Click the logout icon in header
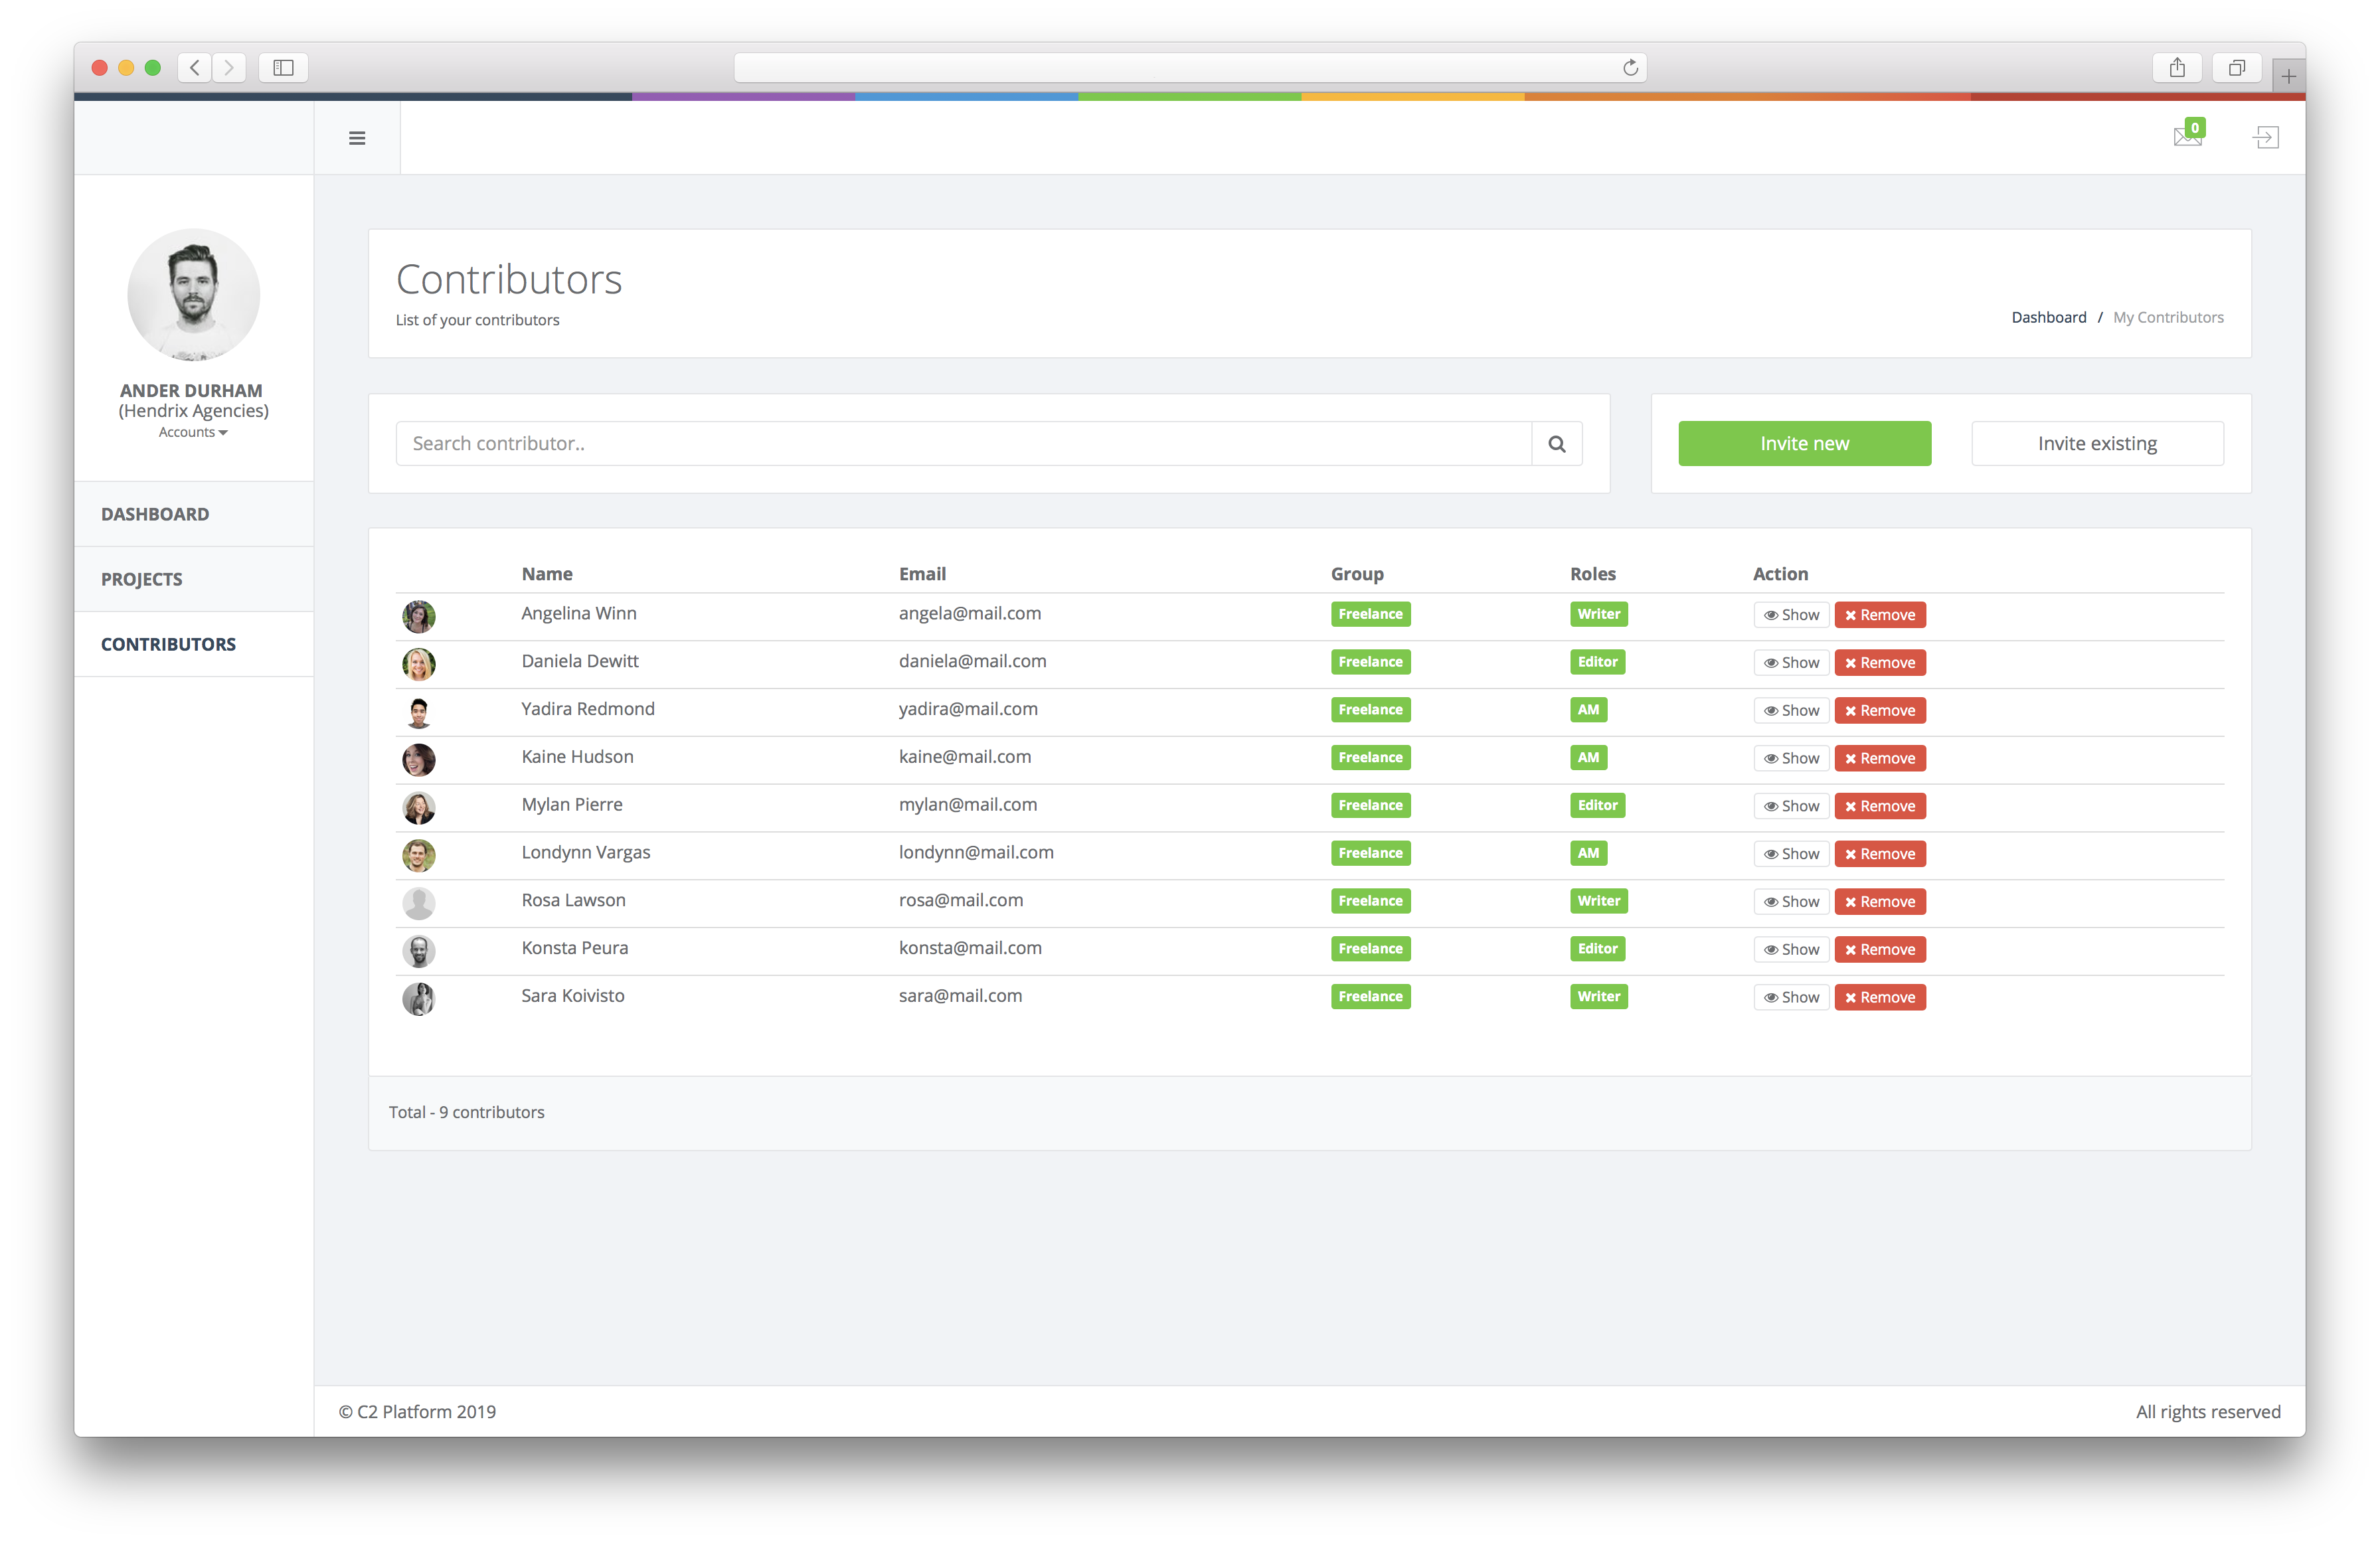The image size is (2380, 1543). tap(2265, 137)
